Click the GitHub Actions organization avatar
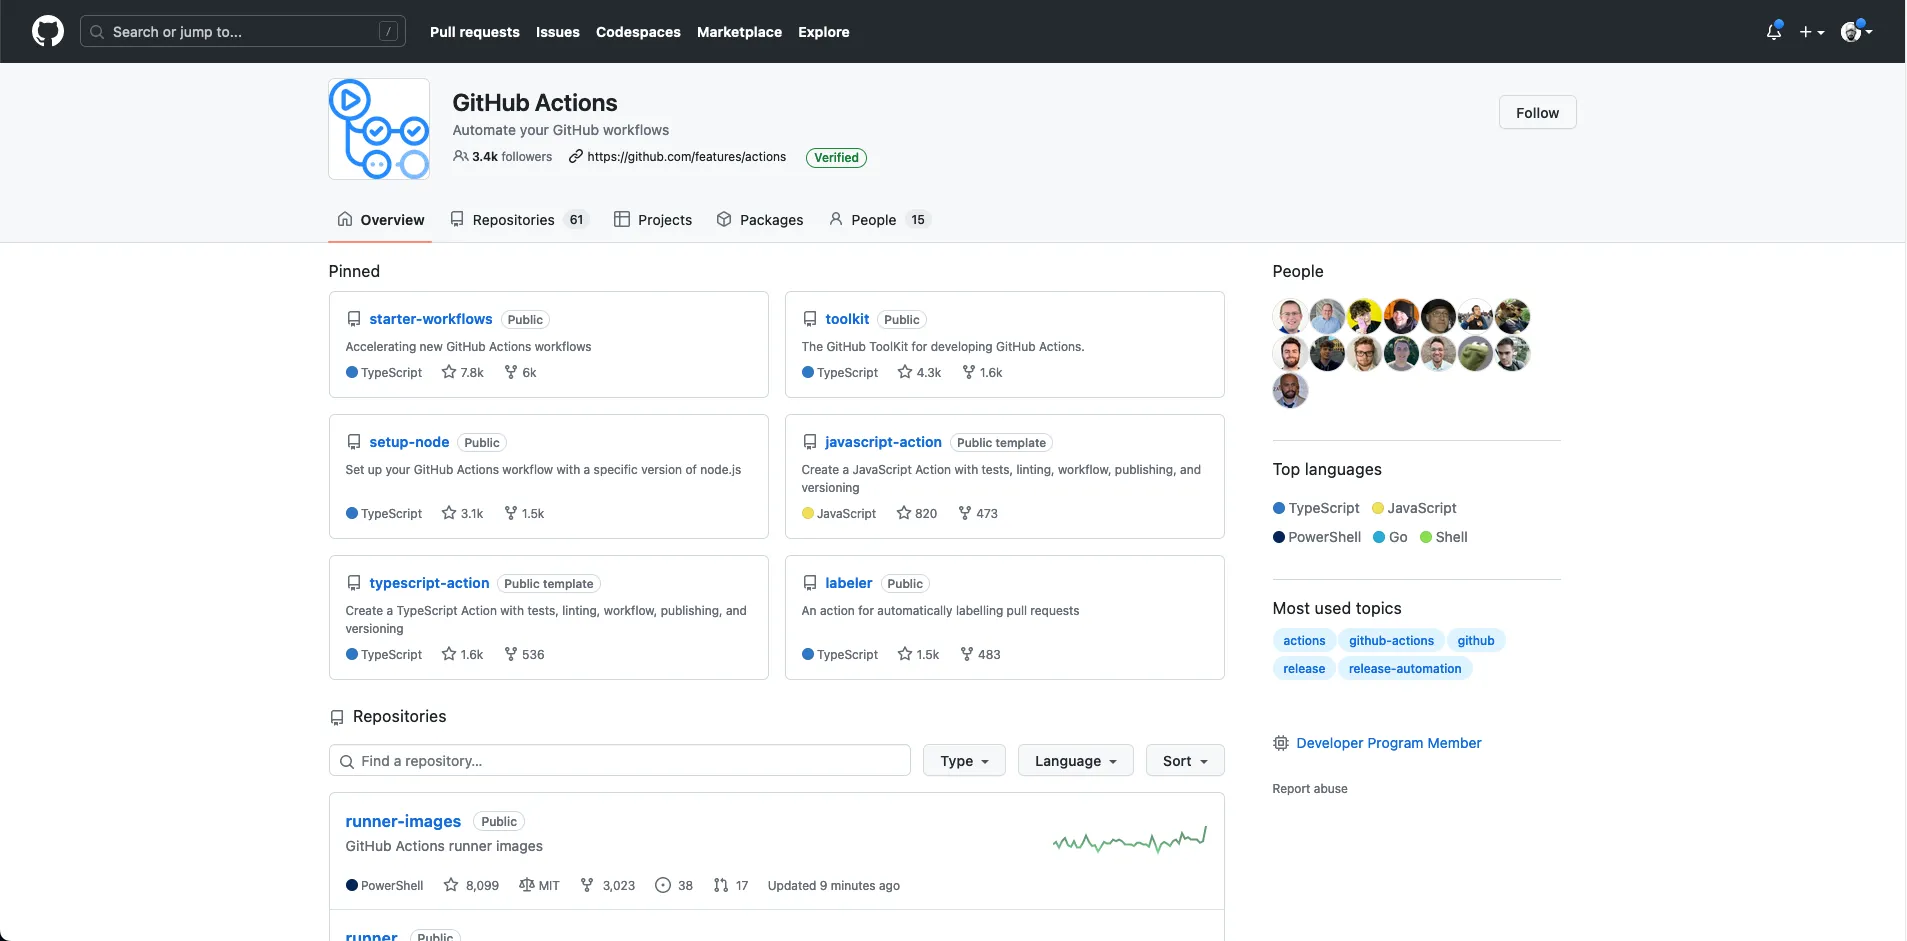The image size is (1907, 941). pos(379,129)
